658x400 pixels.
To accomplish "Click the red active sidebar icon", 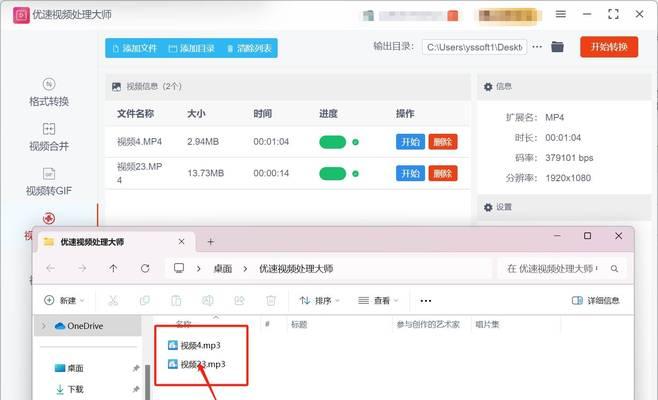I will [49, 218].
